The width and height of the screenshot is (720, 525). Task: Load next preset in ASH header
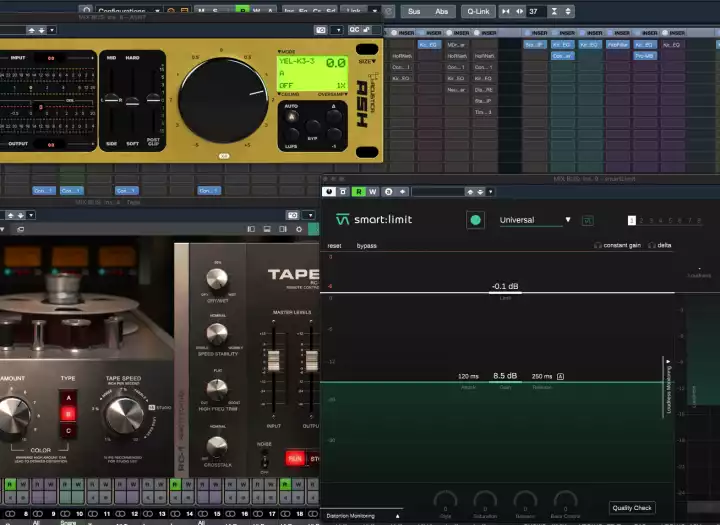pyautogui.click(x=42, y=30)
